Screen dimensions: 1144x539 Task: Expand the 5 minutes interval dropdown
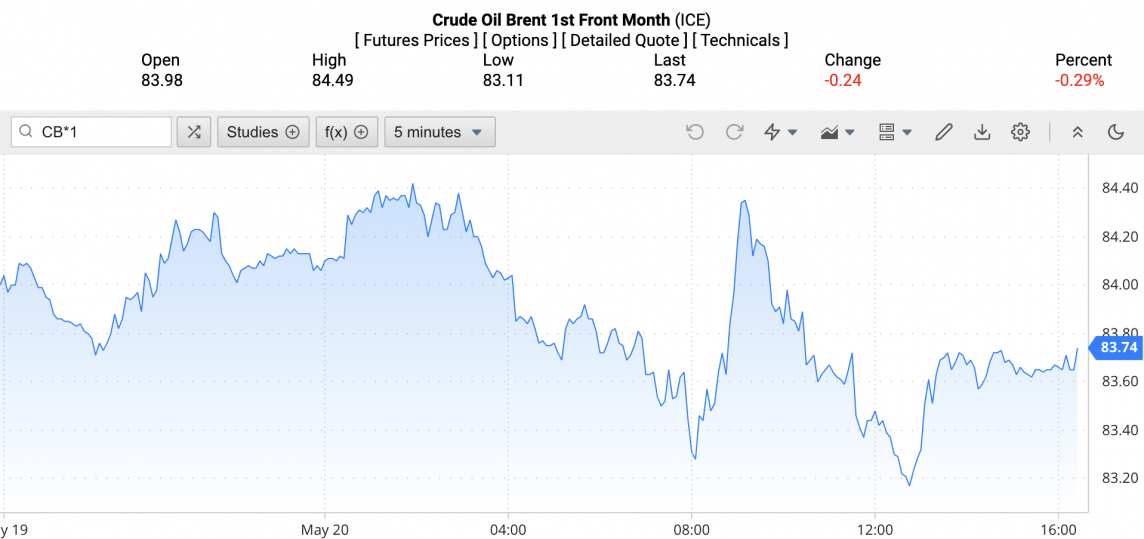coord(439,132)
